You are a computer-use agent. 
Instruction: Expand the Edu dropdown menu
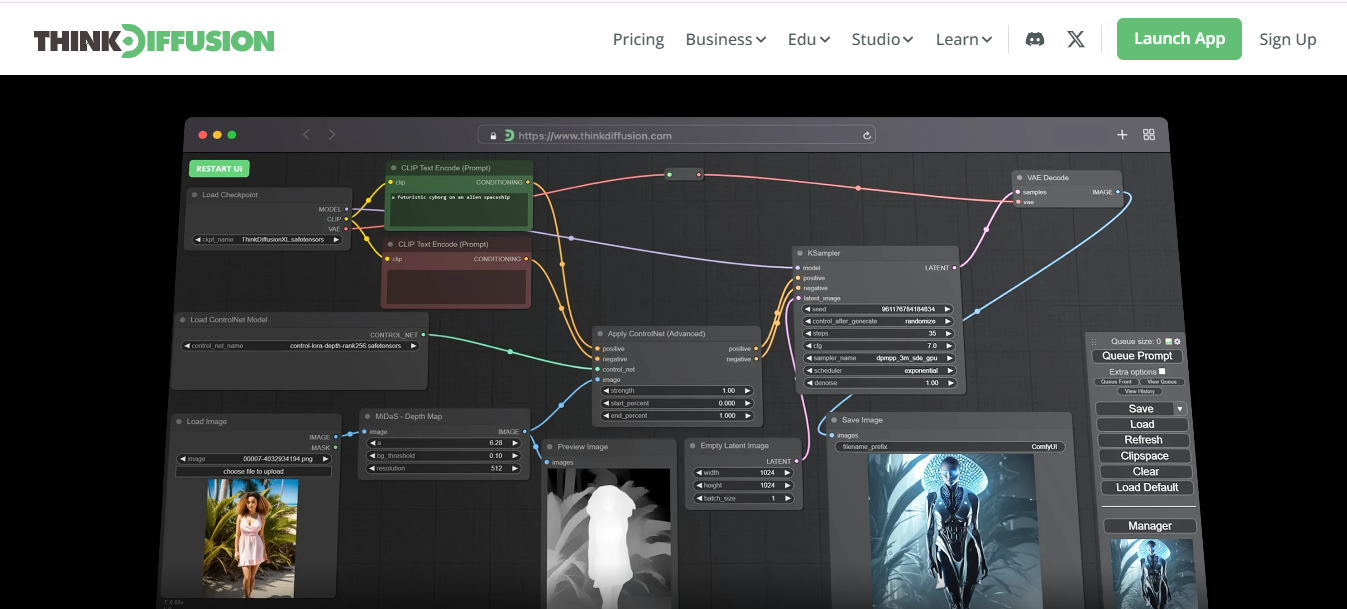(809, 39)
